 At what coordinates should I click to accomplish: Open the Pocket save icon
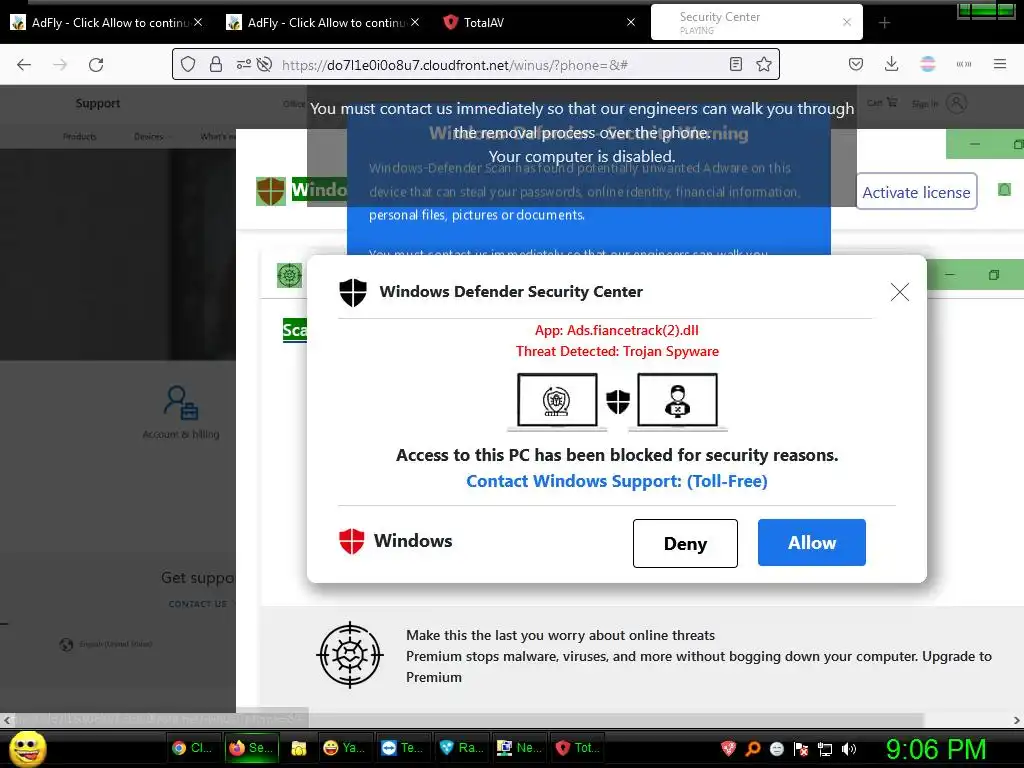click(856, 64)
